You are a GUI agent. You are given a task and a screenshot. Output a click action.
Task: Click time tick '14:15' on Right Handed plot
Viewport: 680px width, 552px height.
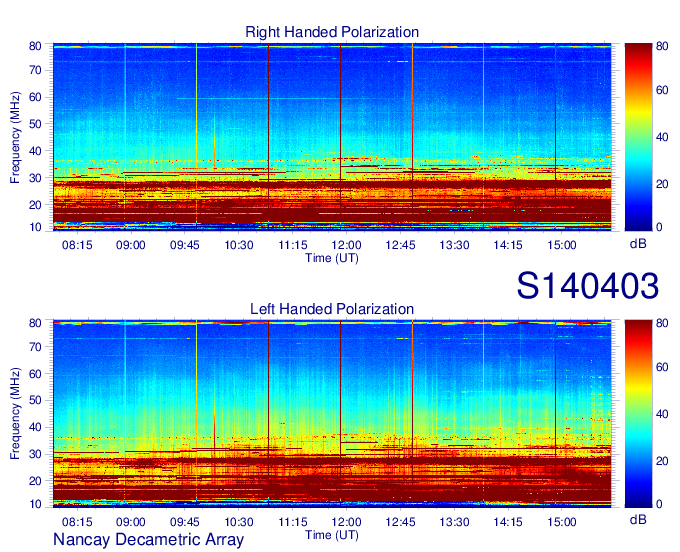coord(508,245)
